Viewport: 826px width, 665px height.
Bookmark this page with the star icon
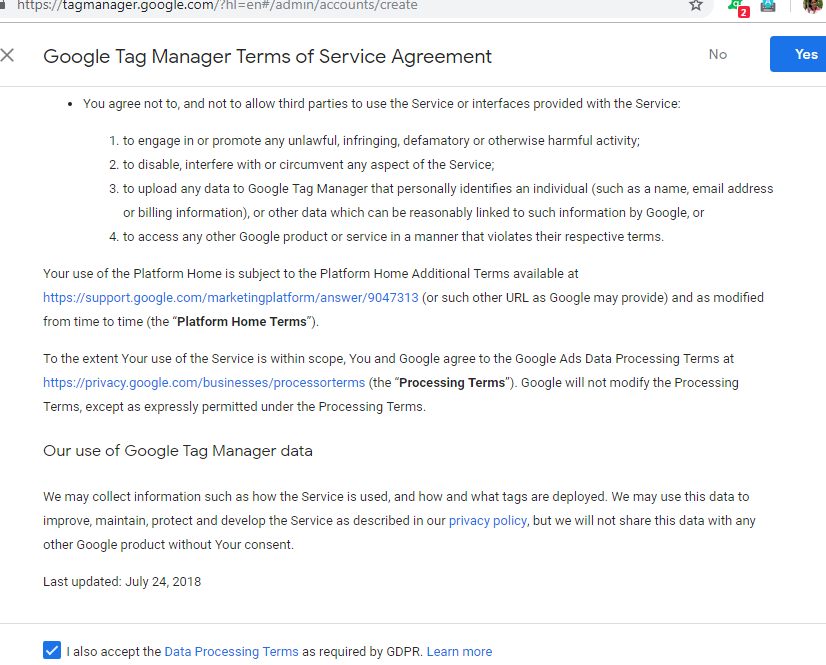click(x=696, y=5)
